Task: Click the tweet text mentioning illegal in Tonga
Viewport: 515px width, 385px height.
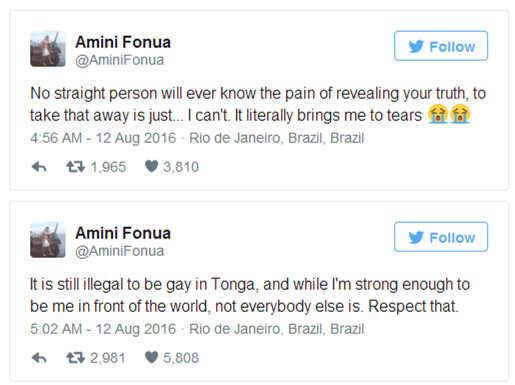Action: 250,295
